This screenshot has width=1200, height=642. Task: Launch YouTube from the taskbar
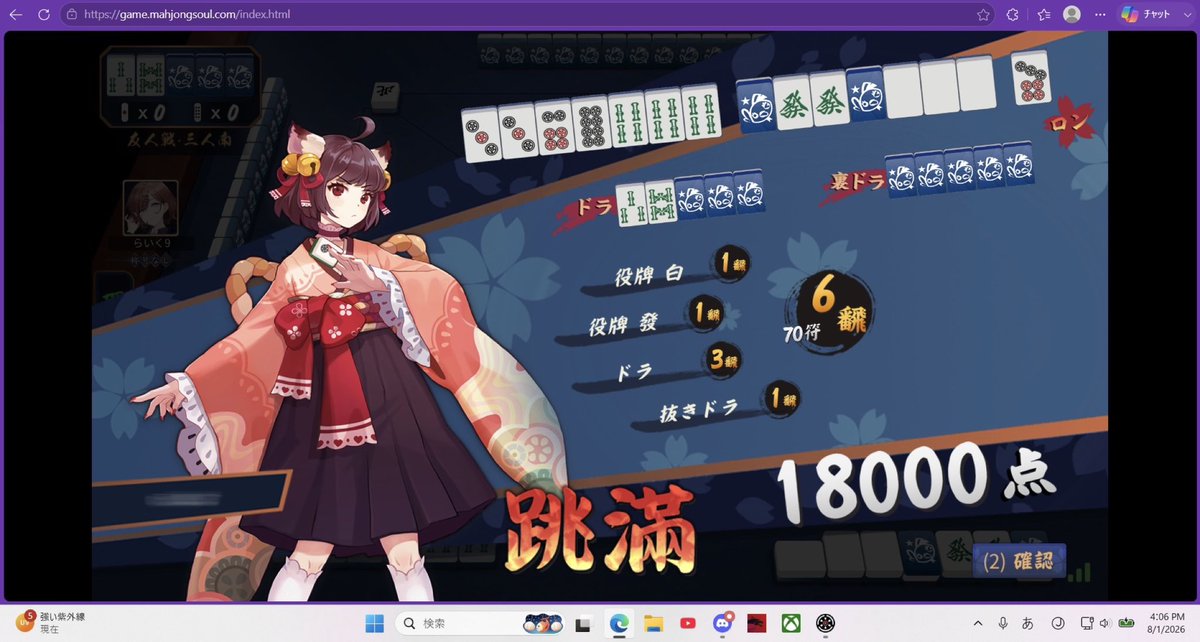(x=688, y=623)
